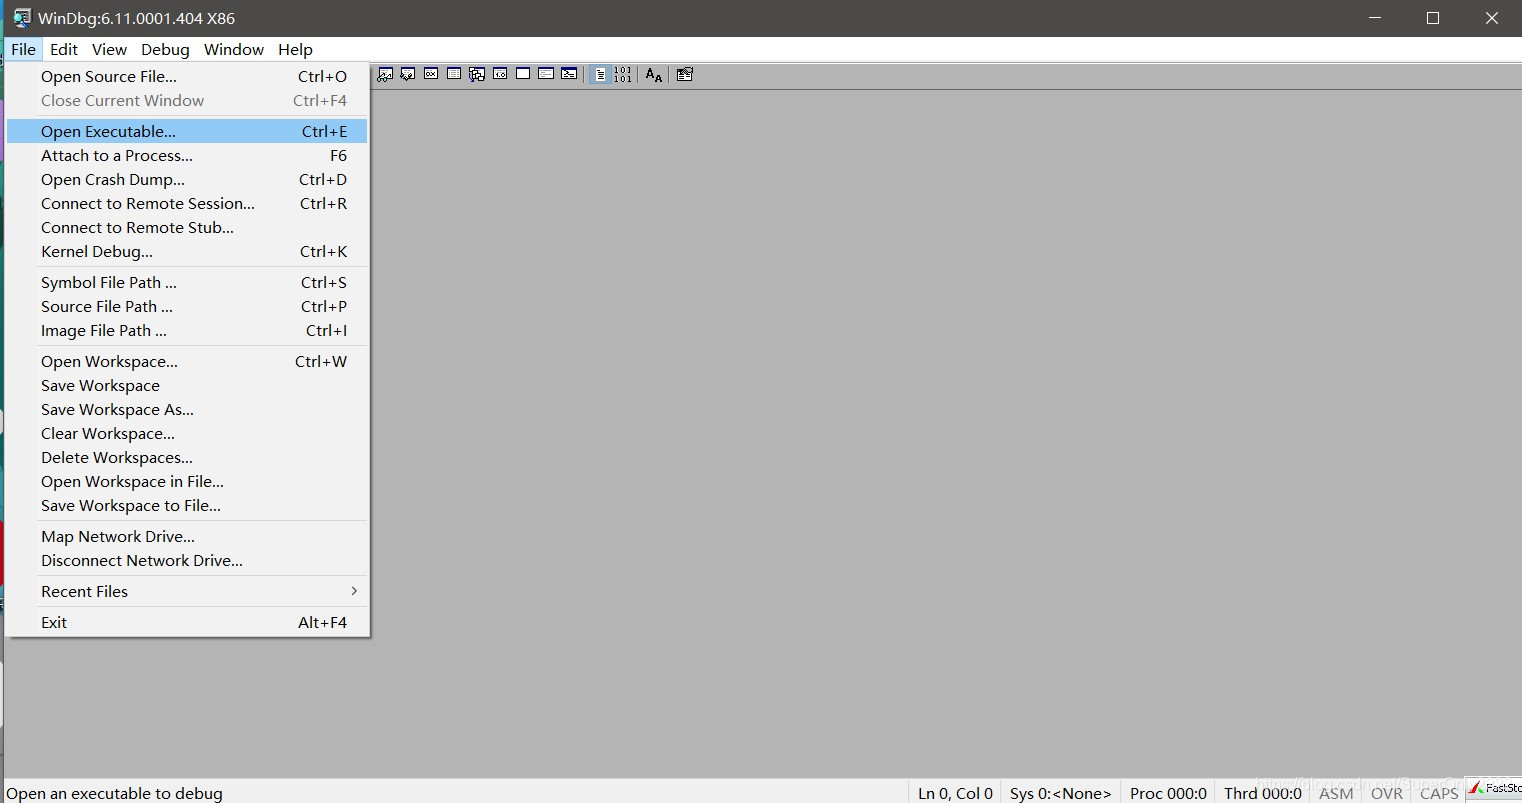This screenshot has width=1522, height=803.
Task: Open the Help menu
Action: (295, 49)
